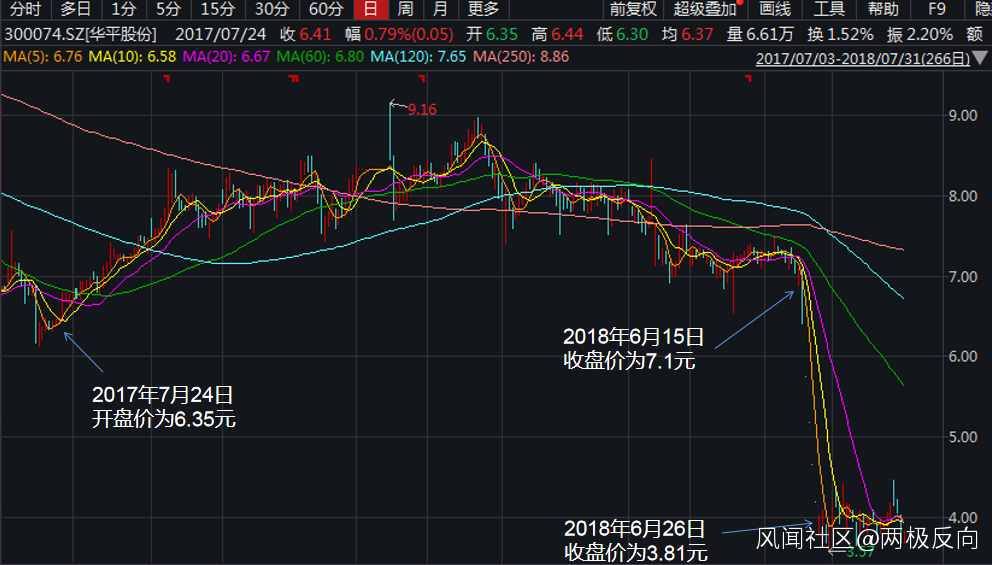Click the F9 button

[x=936, y=10]
